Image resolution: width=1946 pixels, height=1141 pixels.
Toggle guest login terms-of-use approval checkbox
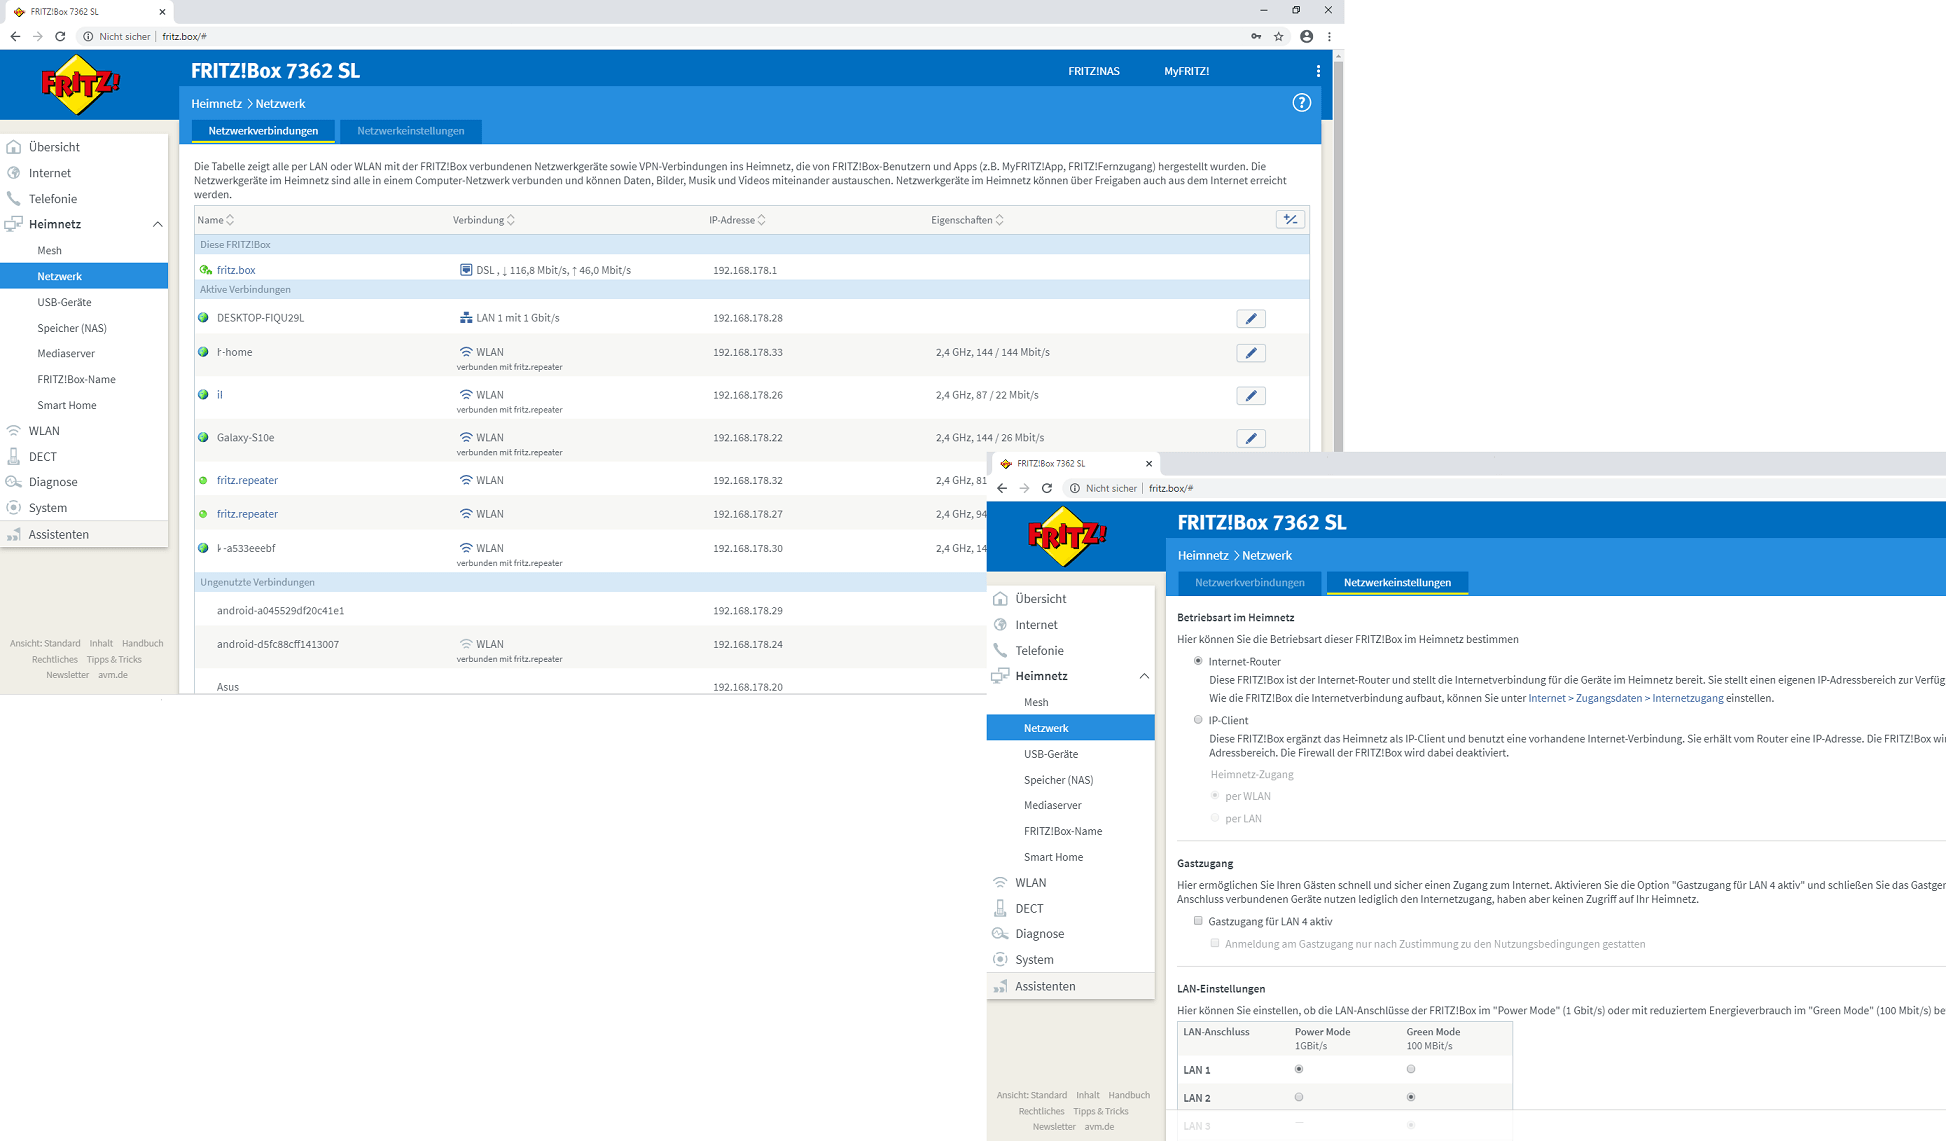tap(1215, 943)
